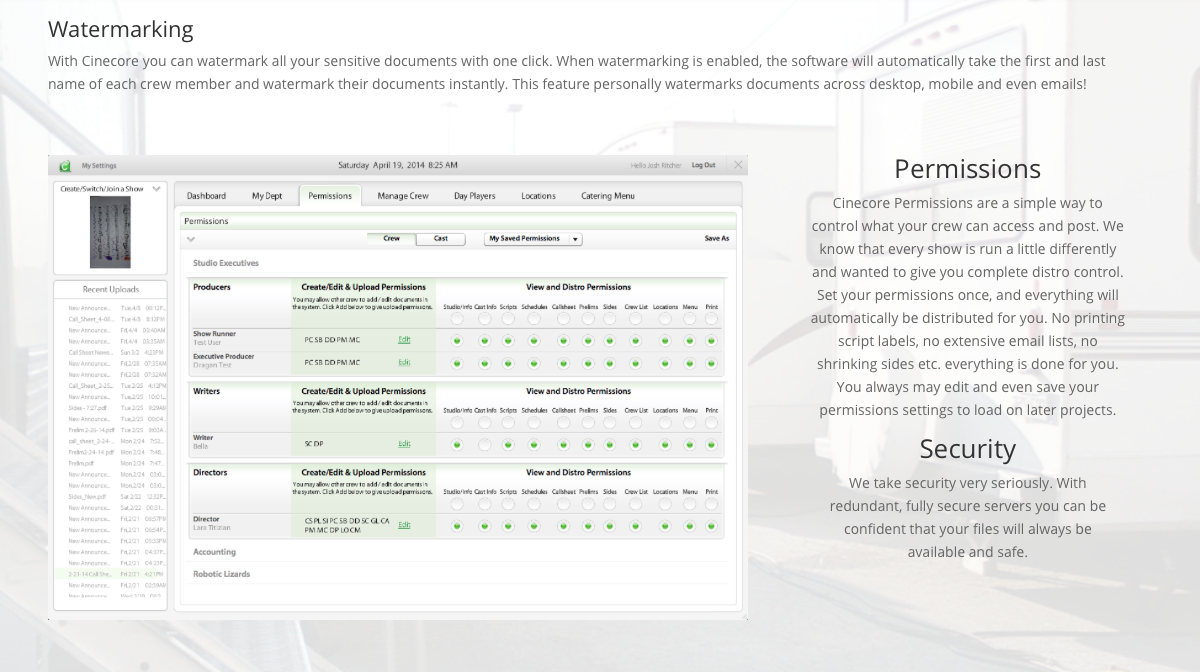This screenshot has height=672, width=1200.
Task: Edit upload permissions for Executive Producer
Action: [x=404, y=362]
